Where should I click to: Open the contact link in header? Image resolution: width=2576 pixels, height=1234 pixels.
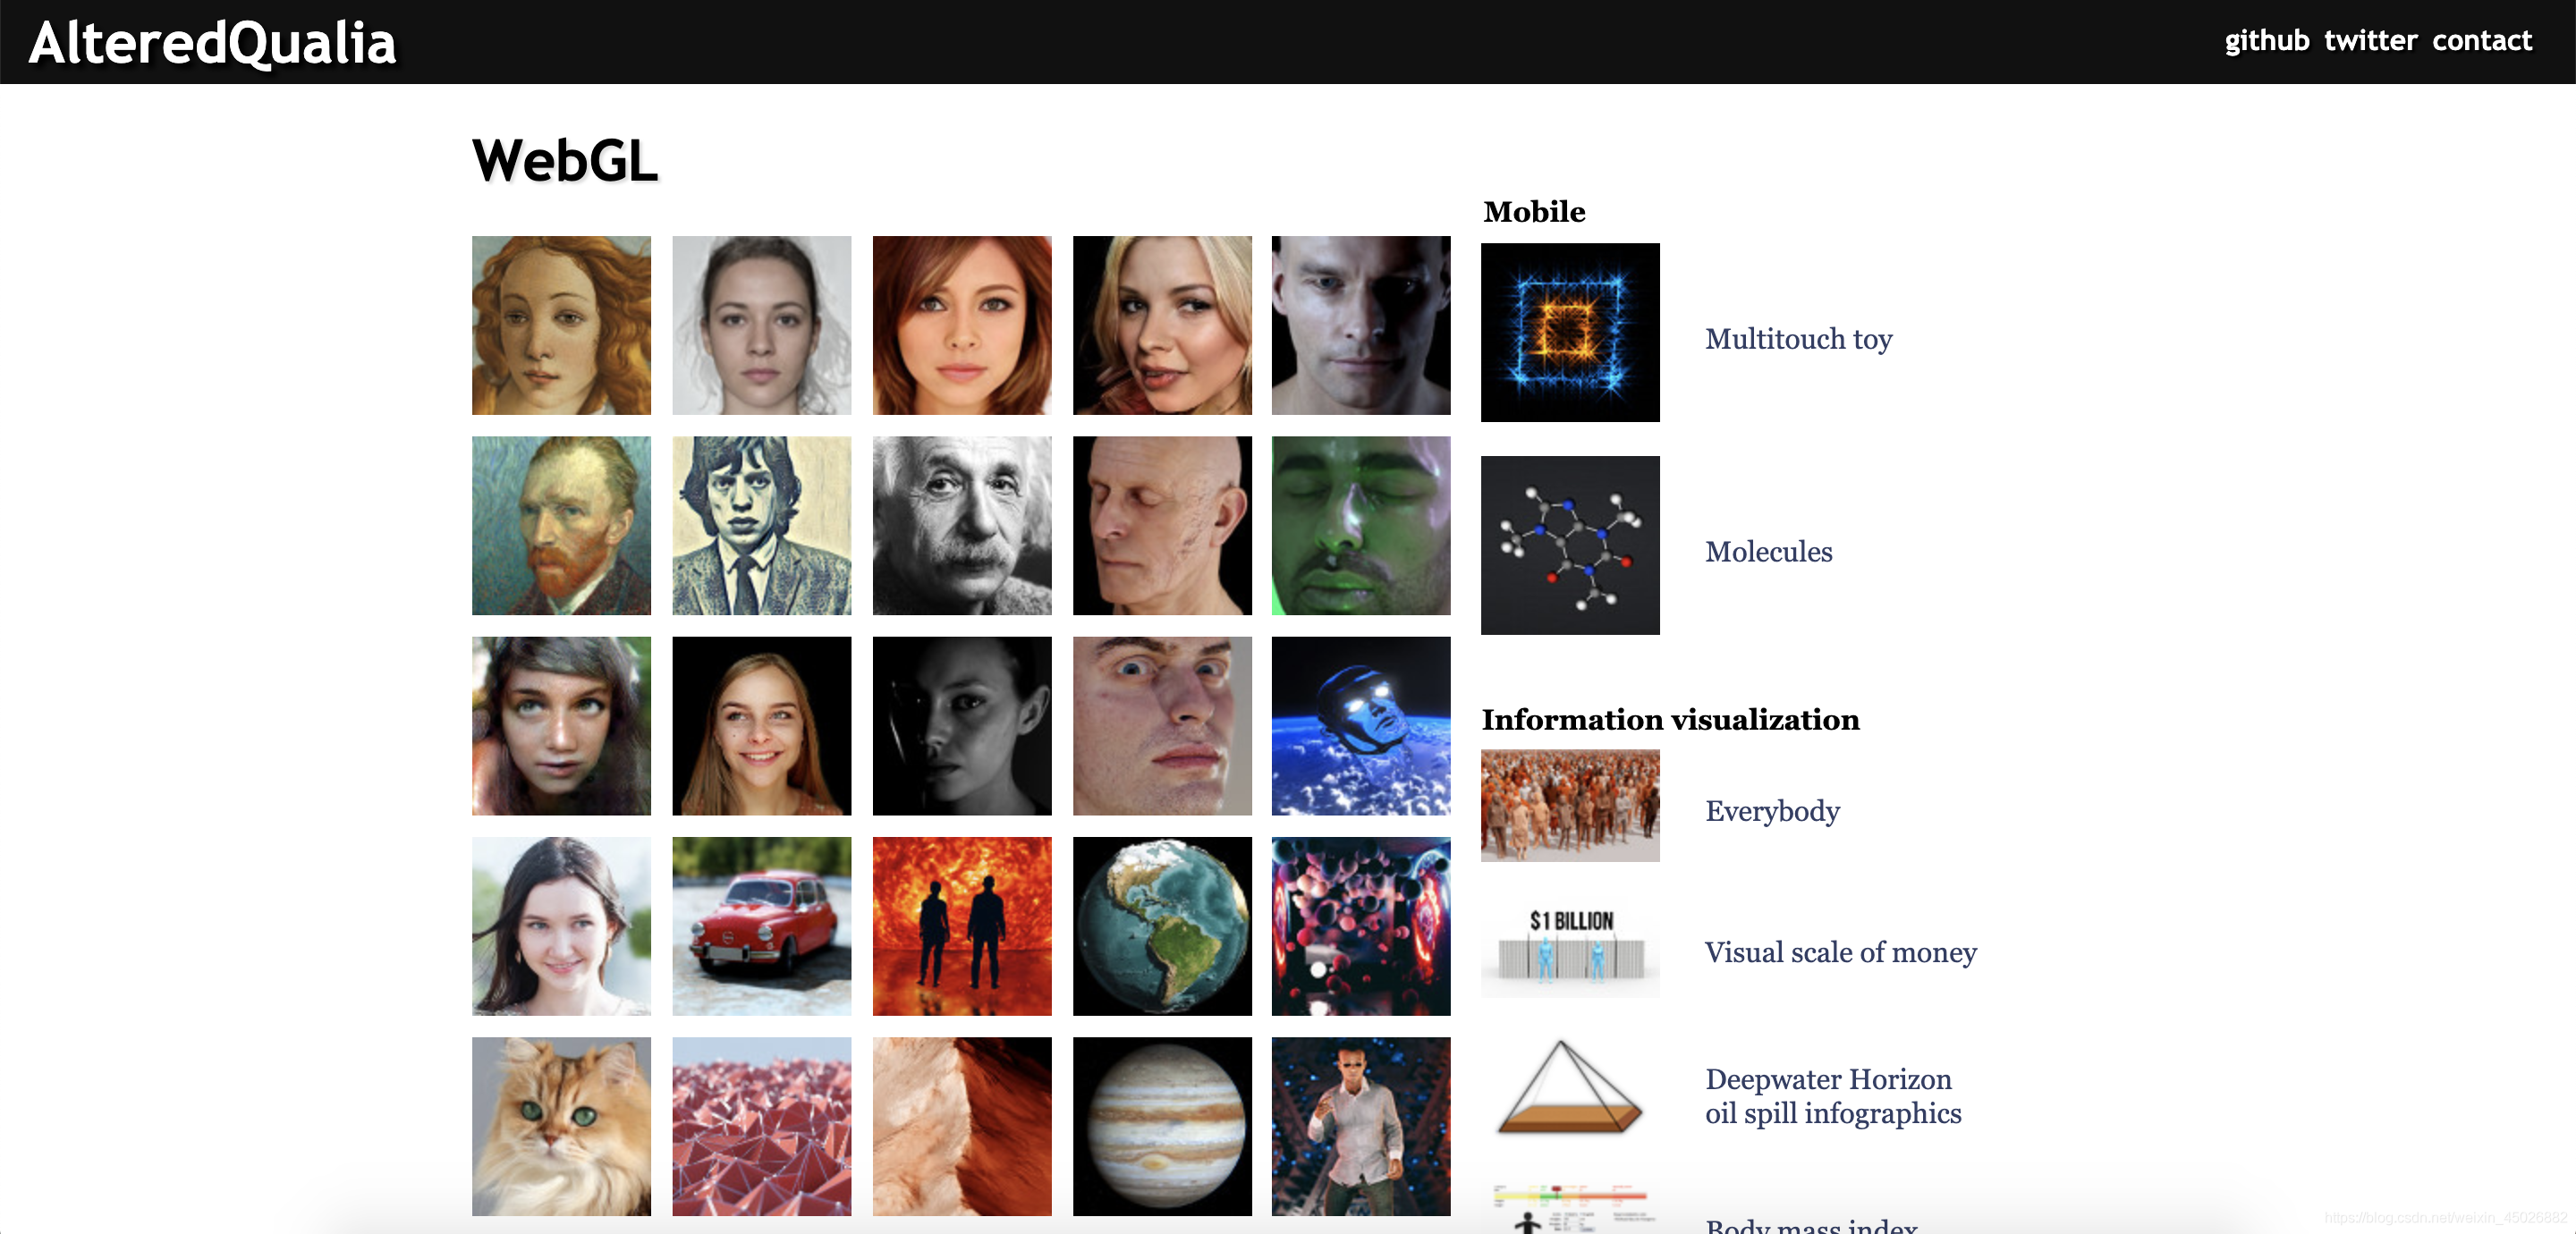point(2482,41)
